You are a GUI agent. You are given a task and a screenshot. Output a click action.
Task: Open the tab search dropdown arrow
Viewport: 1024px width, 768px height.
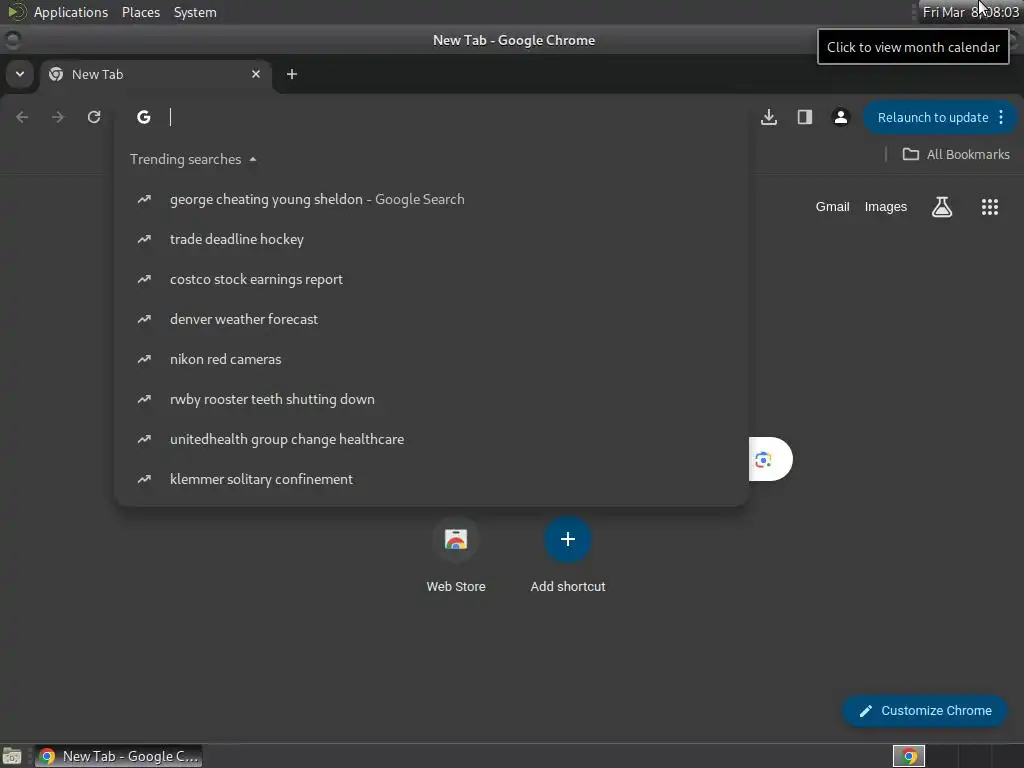pos(20,74)
